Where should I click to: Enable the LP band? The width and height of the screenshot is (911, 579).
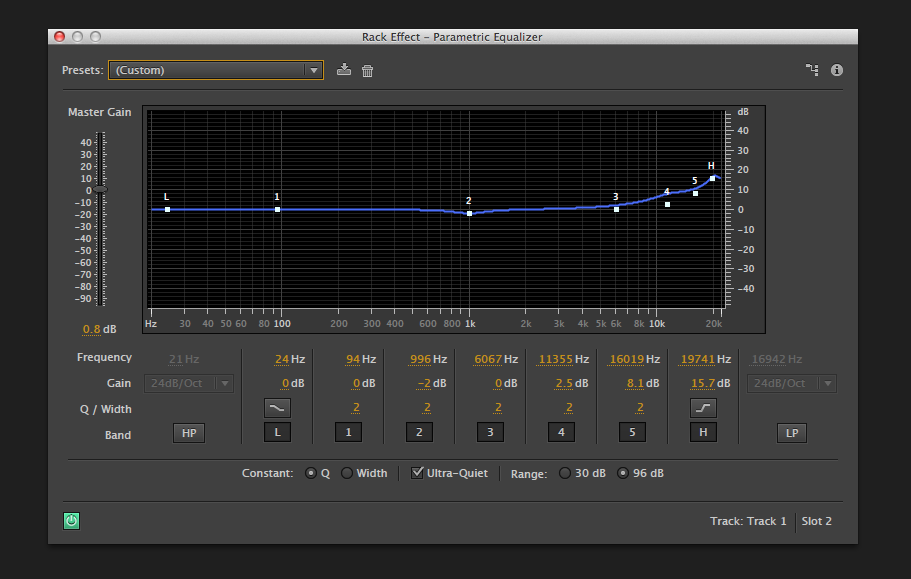(x=791, y=431)
